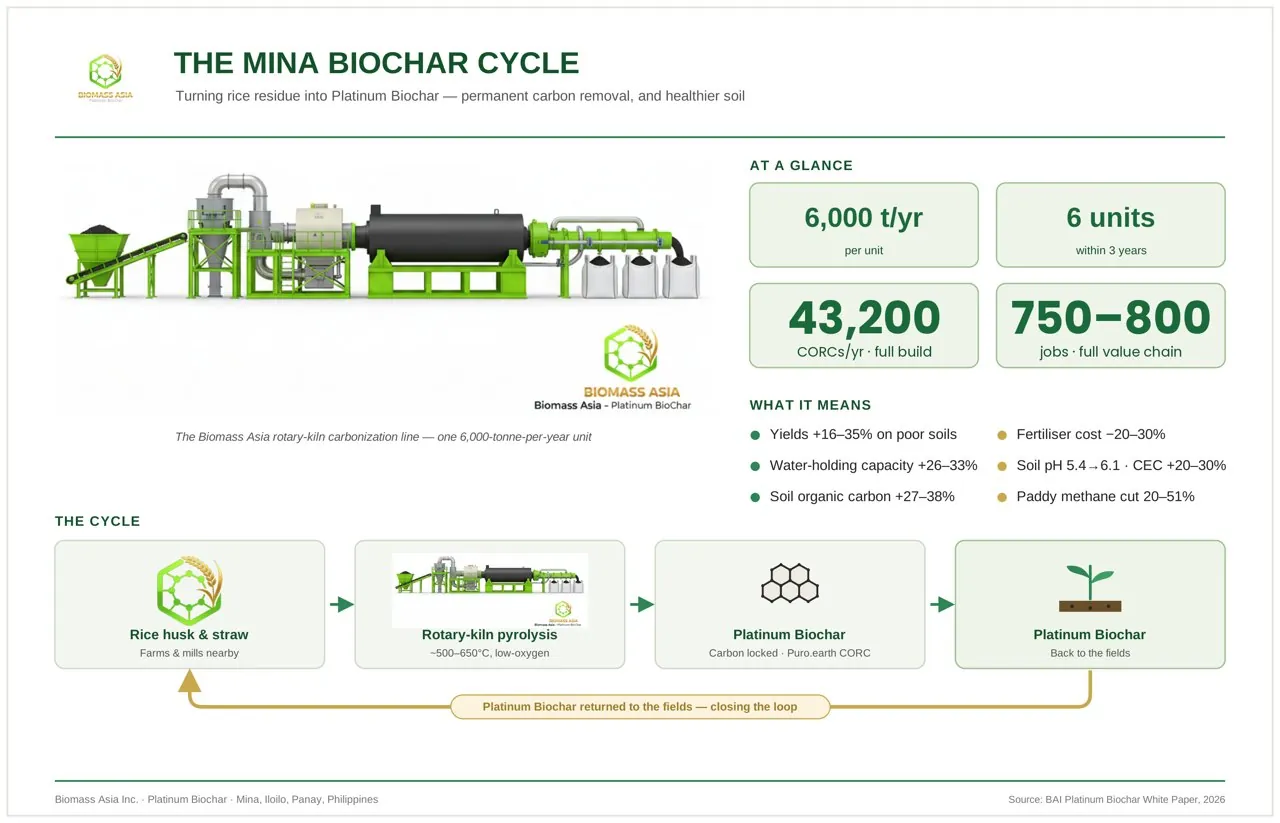The width and height of the screenshot is (1280, 823).
Task: Select the 6 units stat card
Action: point(1111,225)
